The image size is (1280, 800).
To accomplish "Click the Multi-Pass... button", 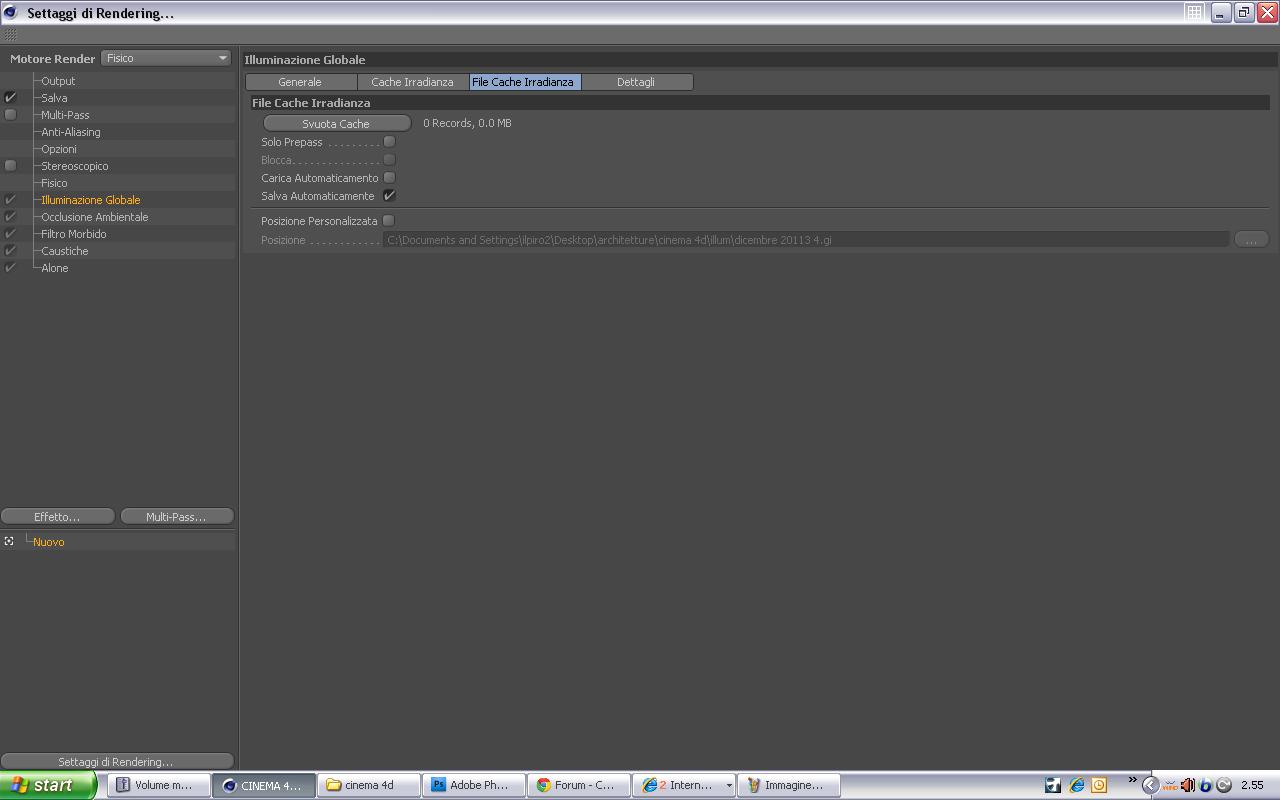I will point(176,517).
